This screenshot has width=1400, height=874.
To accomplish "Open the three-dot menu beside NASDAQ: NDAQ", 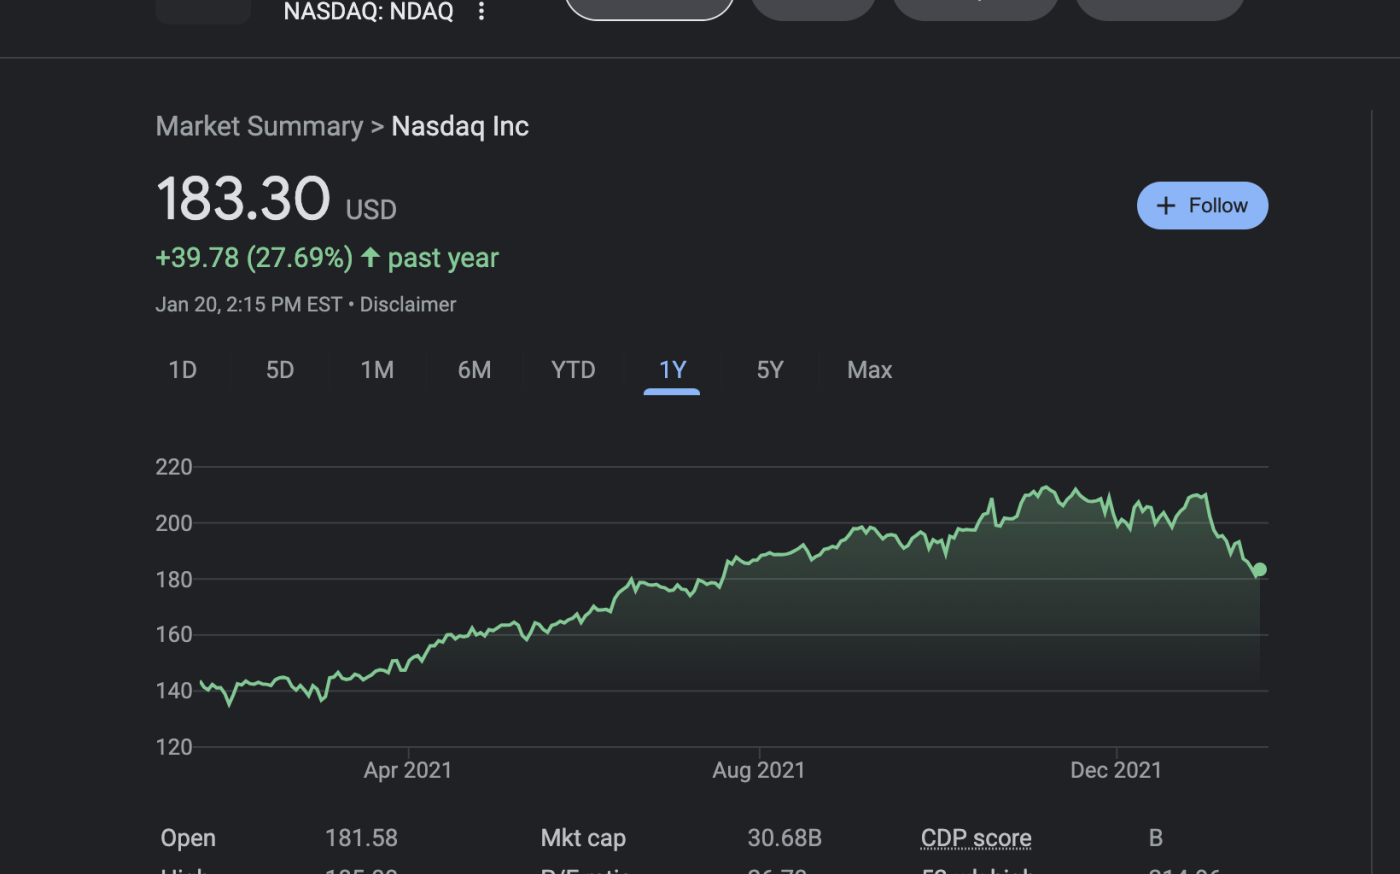I will point(481,11).
